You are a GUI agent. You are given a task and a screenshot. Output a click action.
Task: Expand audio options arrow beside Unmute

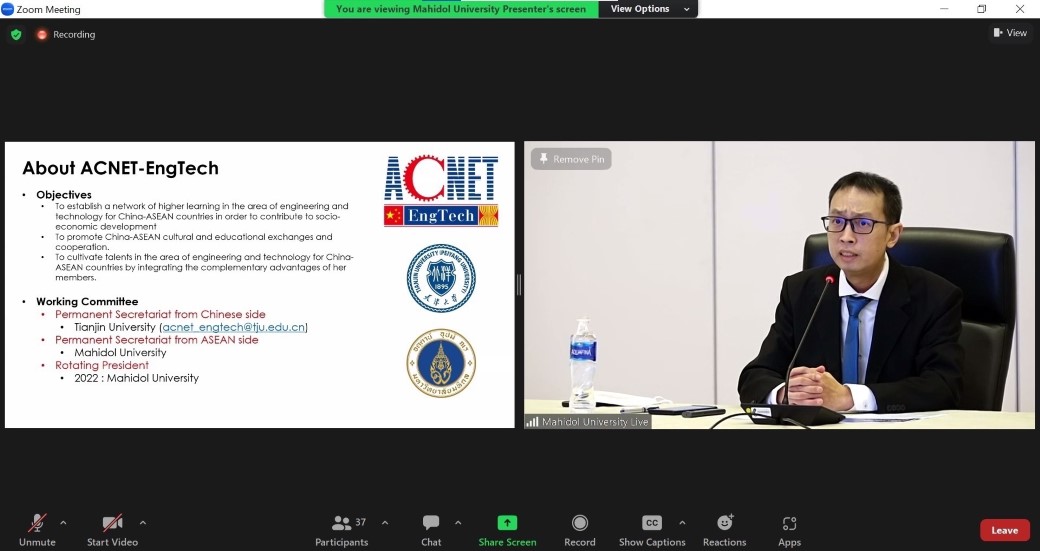coord(63,522)
